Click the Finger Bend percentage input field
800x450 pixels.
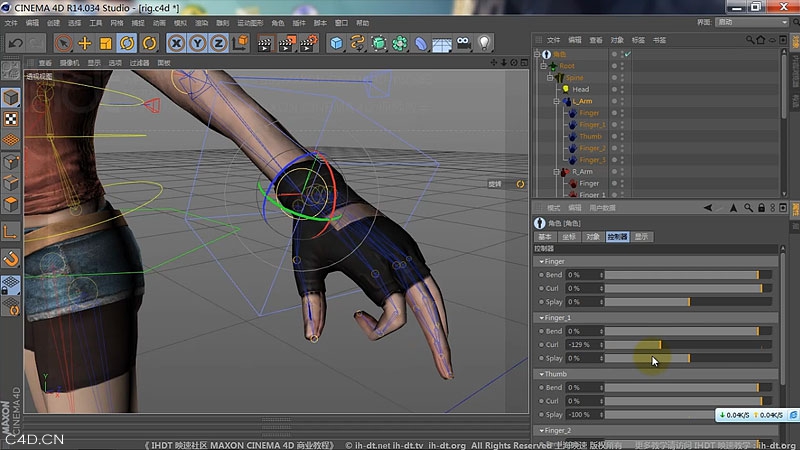[x=584, y=274]
